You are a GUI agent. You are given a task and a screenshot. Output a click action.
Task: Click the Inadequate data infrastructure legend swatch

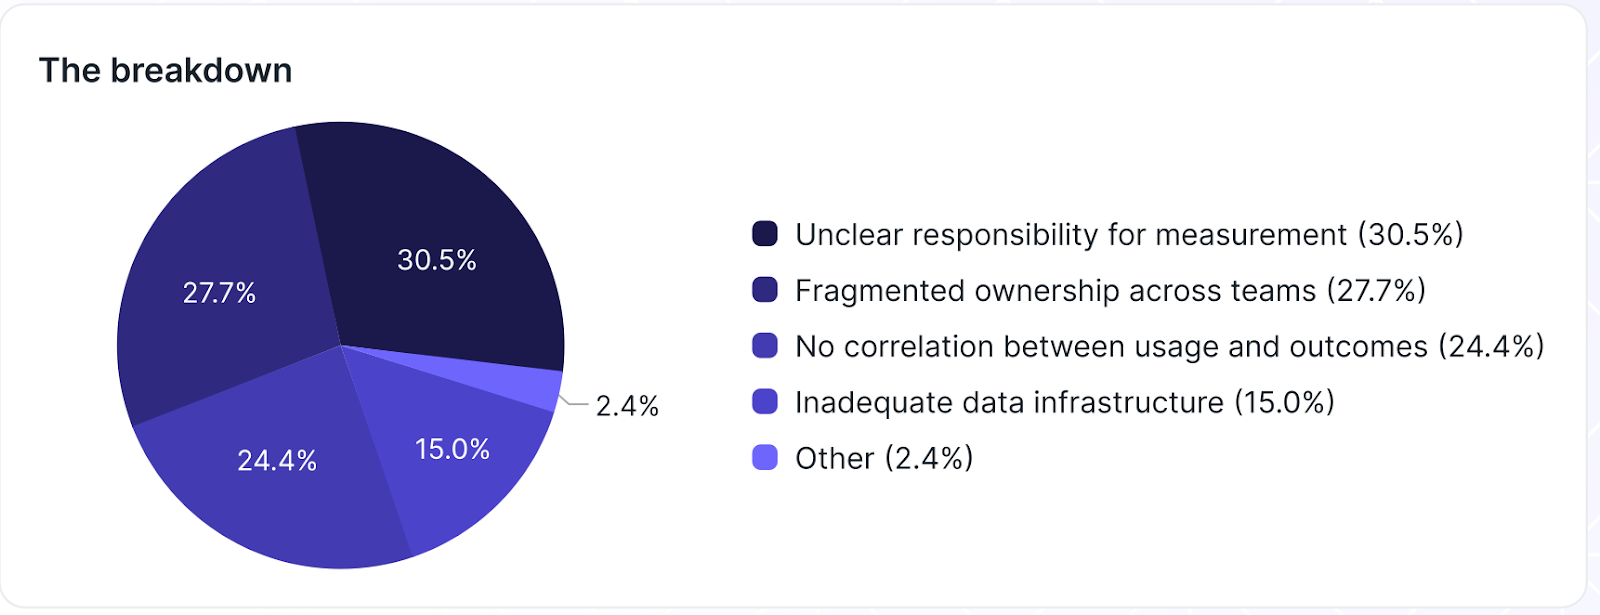765,402
